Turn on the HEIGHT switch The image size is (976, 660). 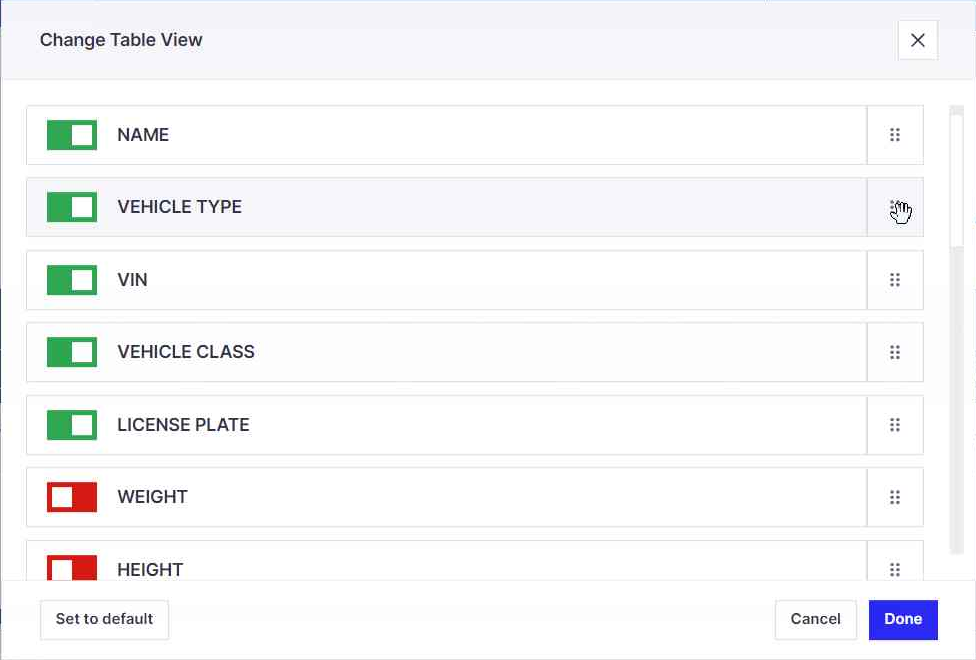tap(70, 569)
